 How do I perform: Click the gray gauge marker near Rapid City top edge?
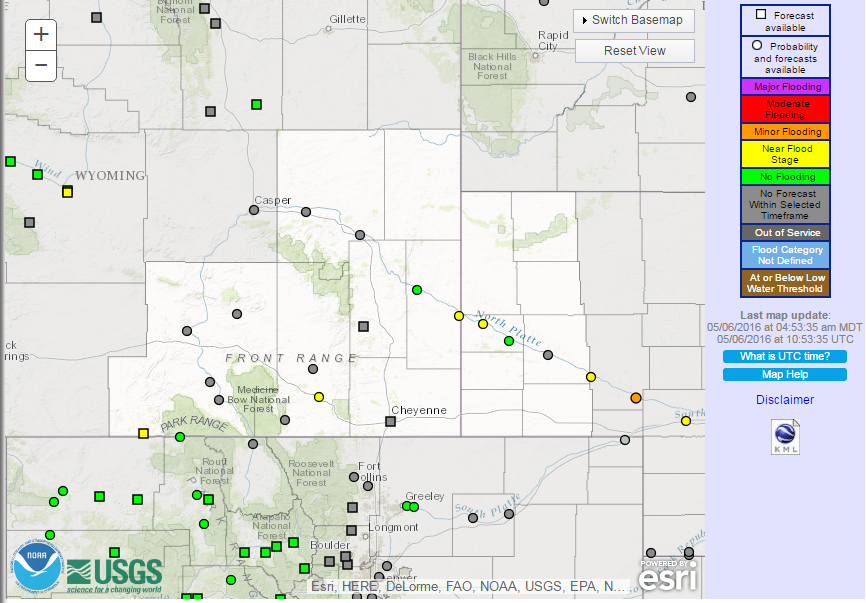click(544, 2)
